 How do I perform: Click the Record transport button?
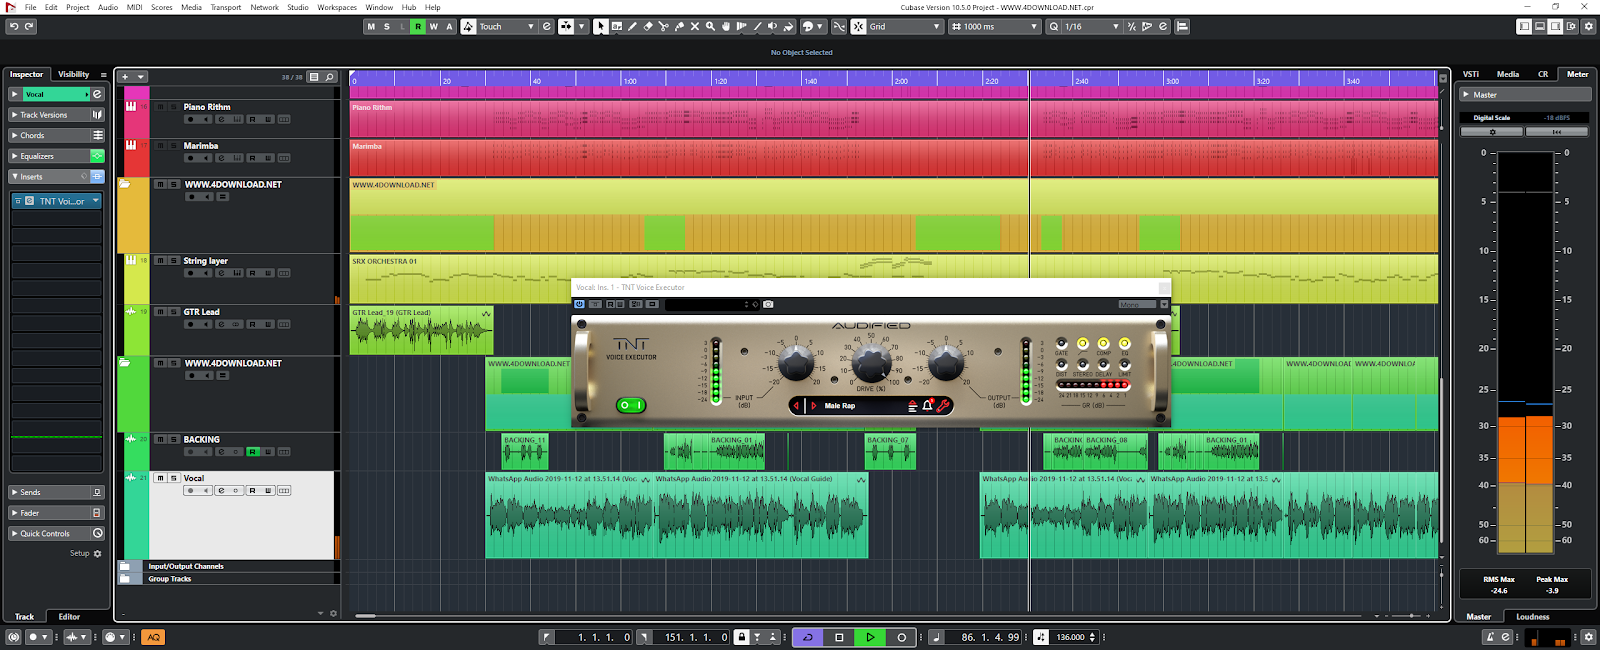pyautogui.click(x=901, y=637)
